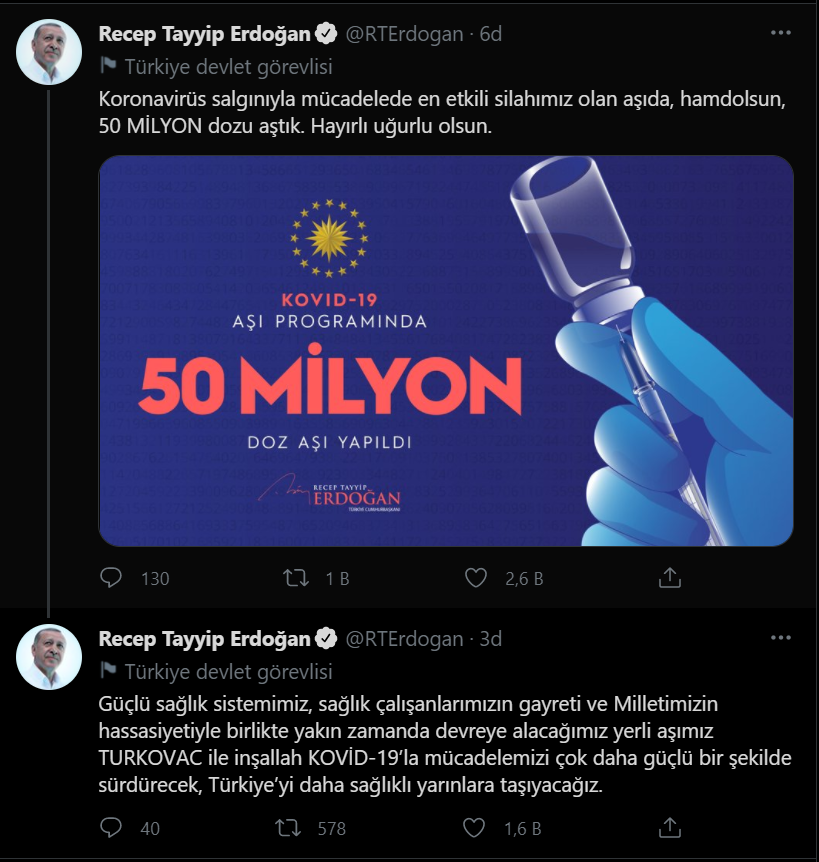Screen dimensions: 819x862
Task: Click Türkiye devlet görevlisi label on first tweet
Action: pyautogui.click(x=228, y=67)
